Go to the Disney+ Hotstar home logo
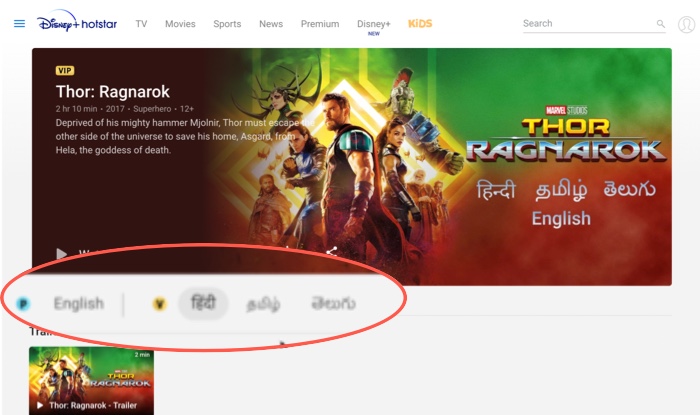Viewport: 700px width, 415px height. click(77, 22)
